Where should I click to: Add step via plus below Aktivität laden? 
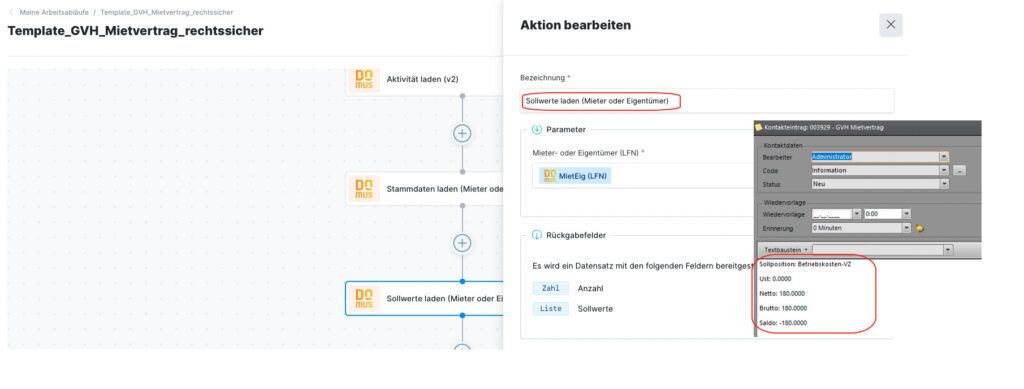pyautogui.click(x=462, y=133)
